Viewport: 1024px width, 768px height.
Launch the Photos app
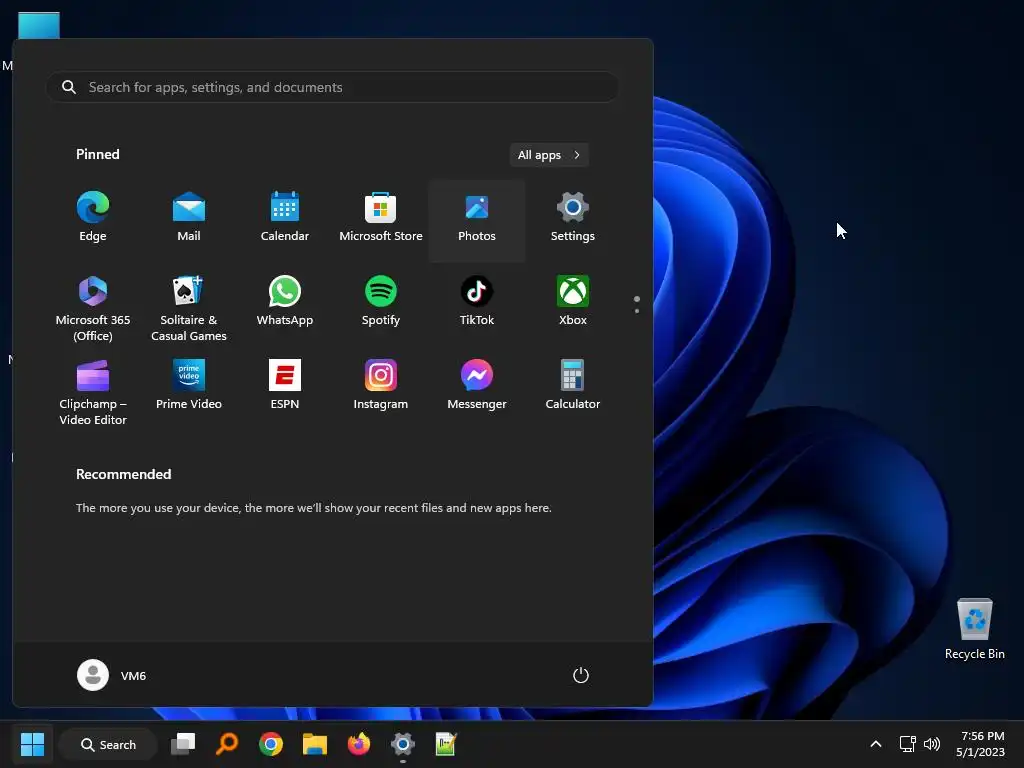(x=477, y=219)
